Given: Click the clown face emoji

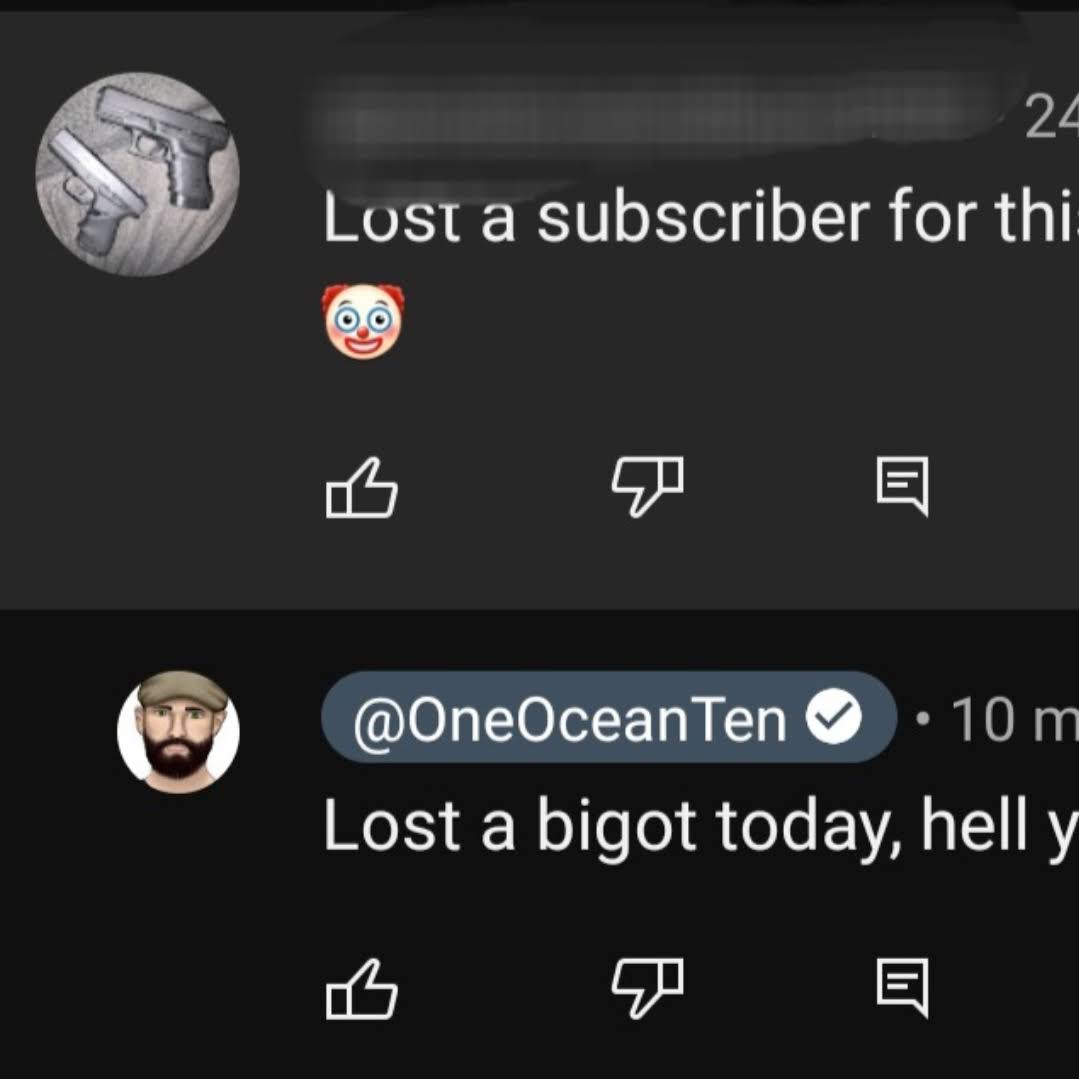Looking at the screenshot, I should (363, 321).
